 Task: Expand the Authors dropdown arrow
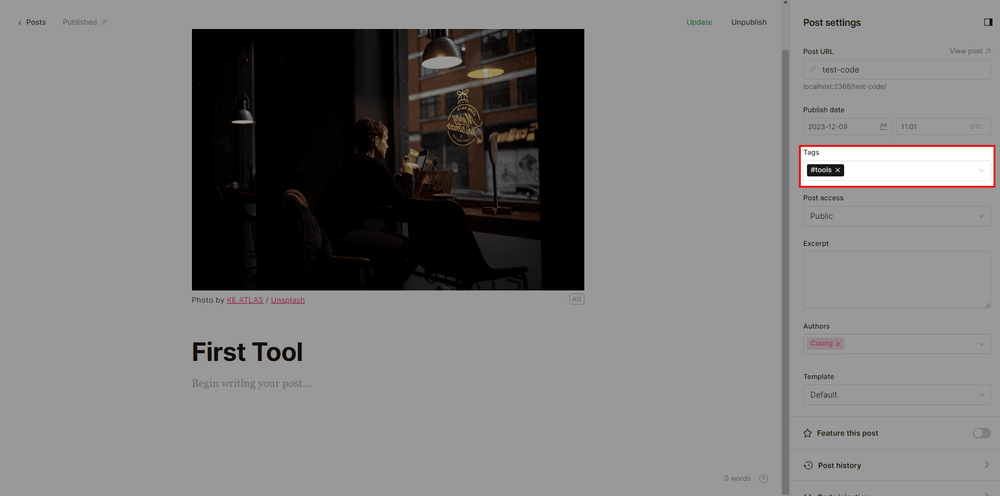(x=982, y=344)
